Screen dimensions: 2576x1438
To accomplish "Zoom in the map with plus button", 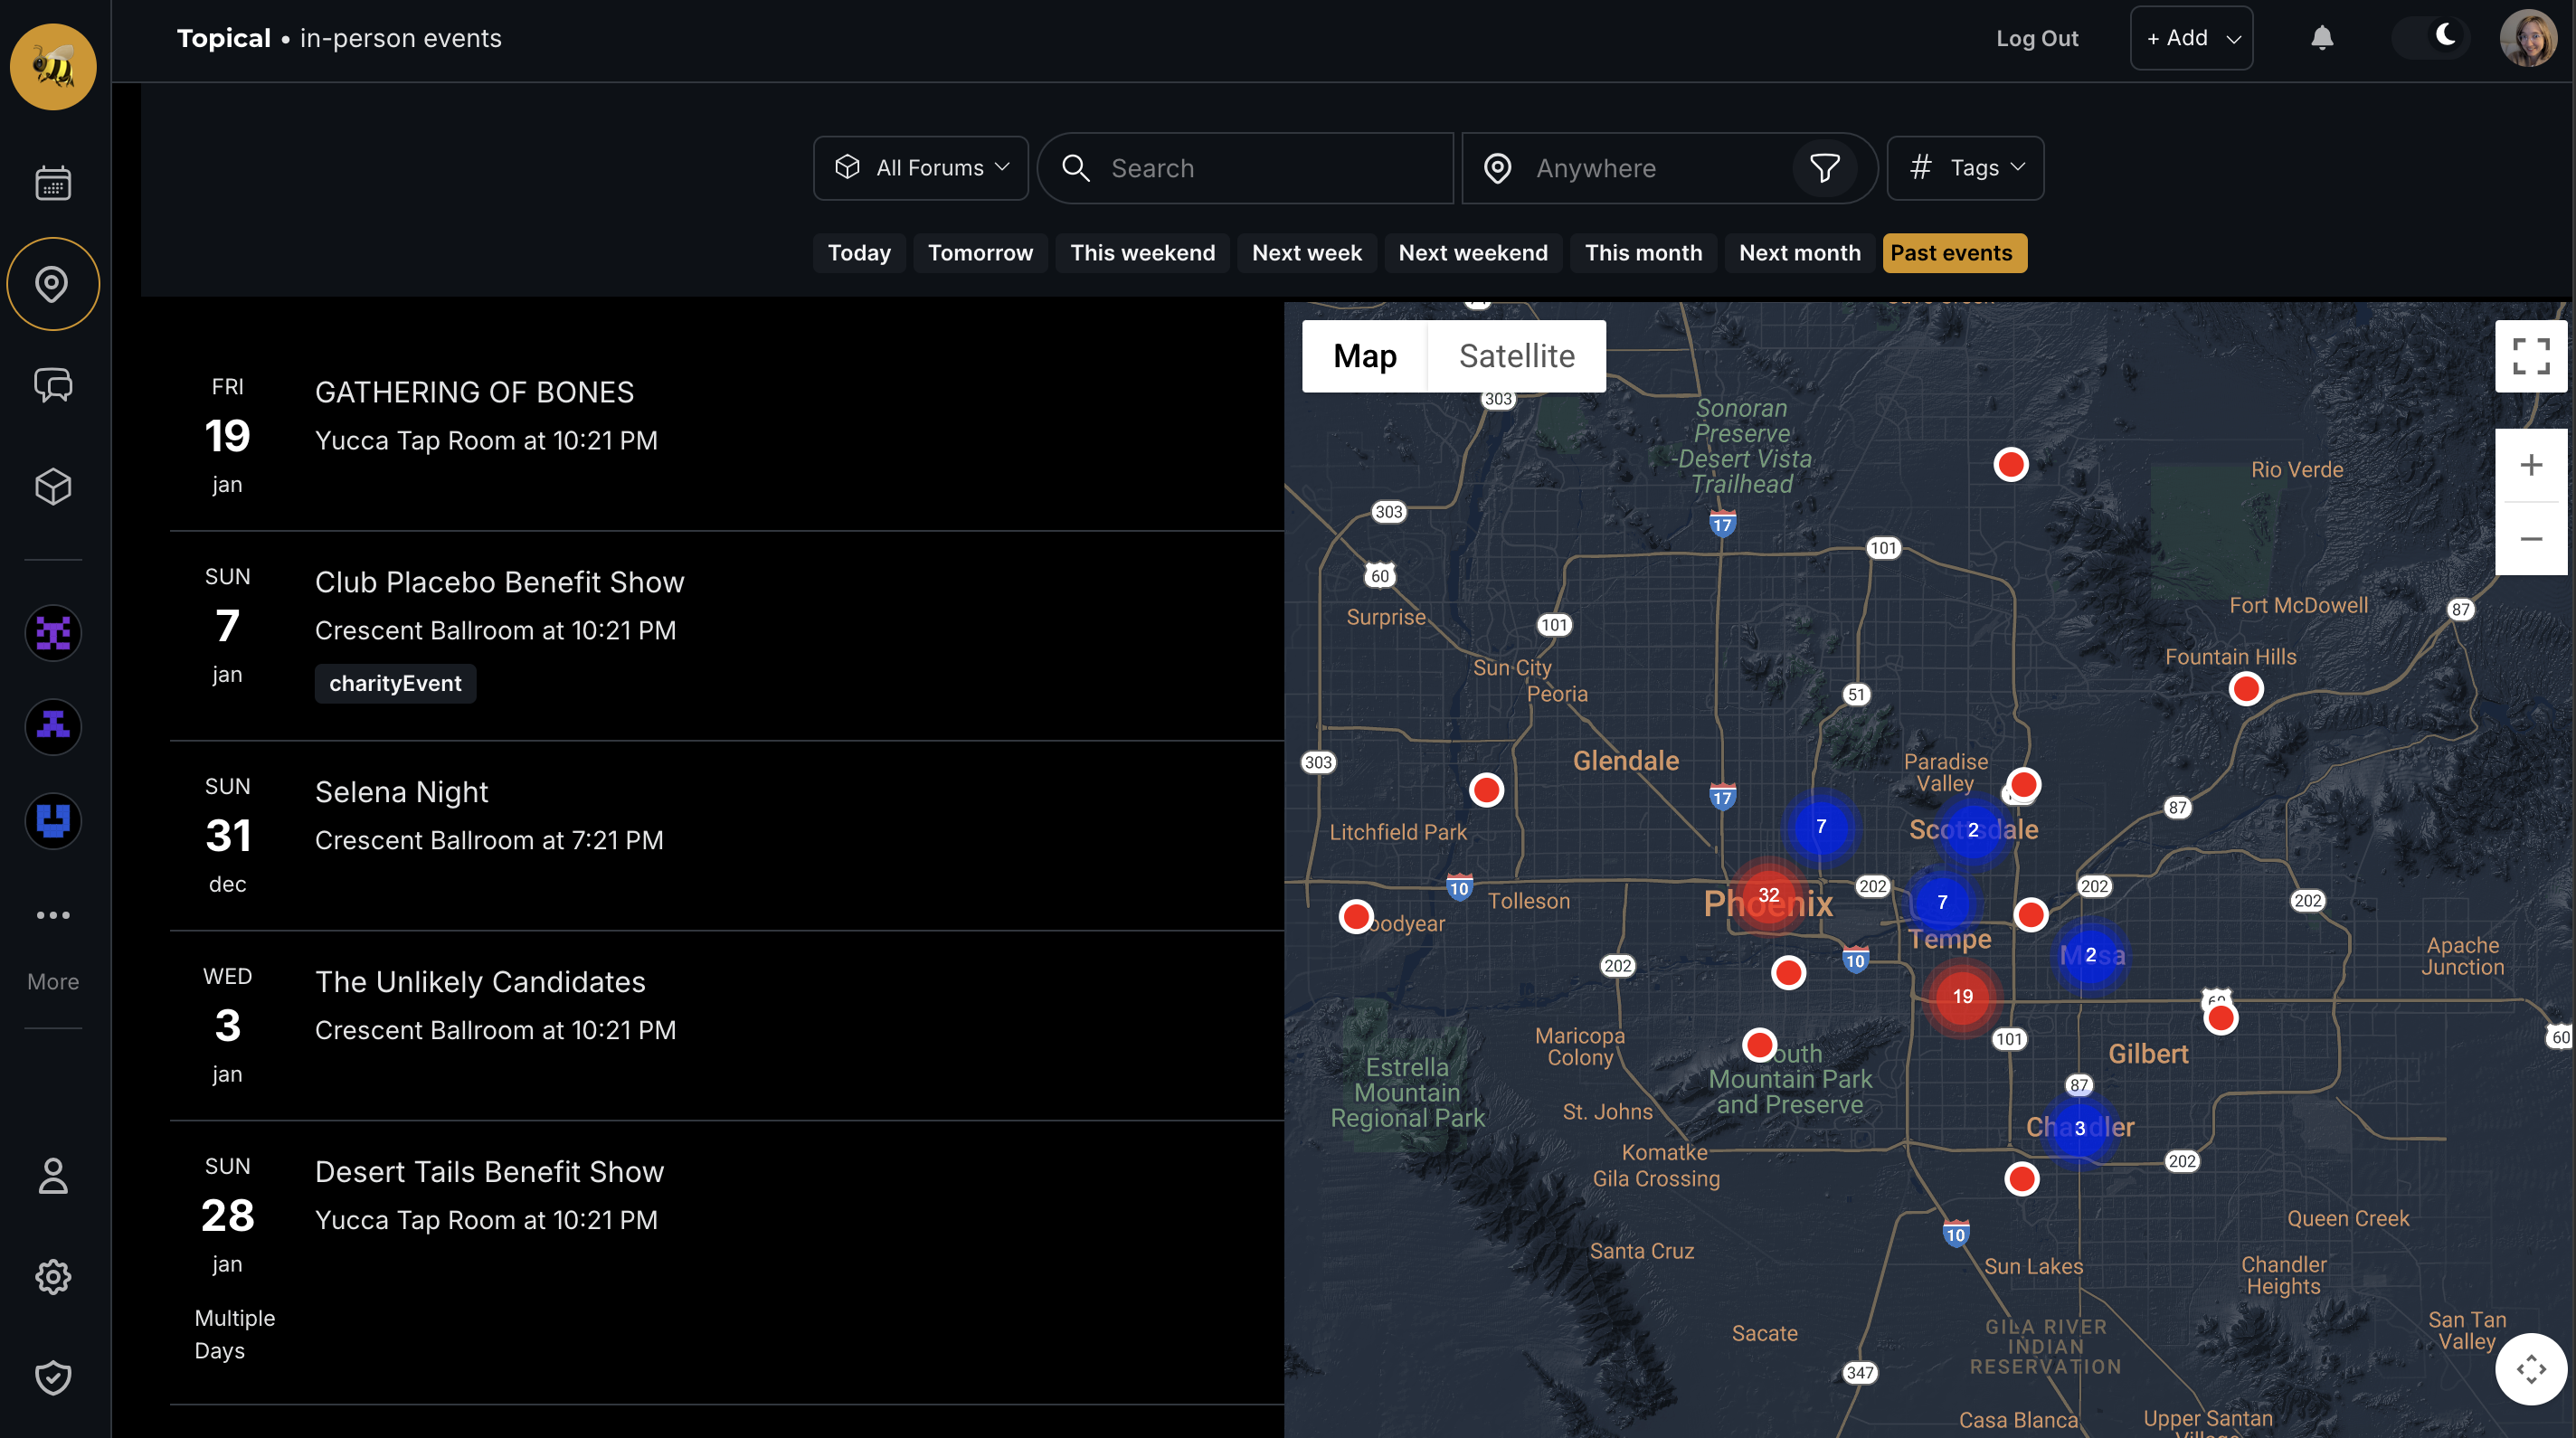I will (2530, 465).
